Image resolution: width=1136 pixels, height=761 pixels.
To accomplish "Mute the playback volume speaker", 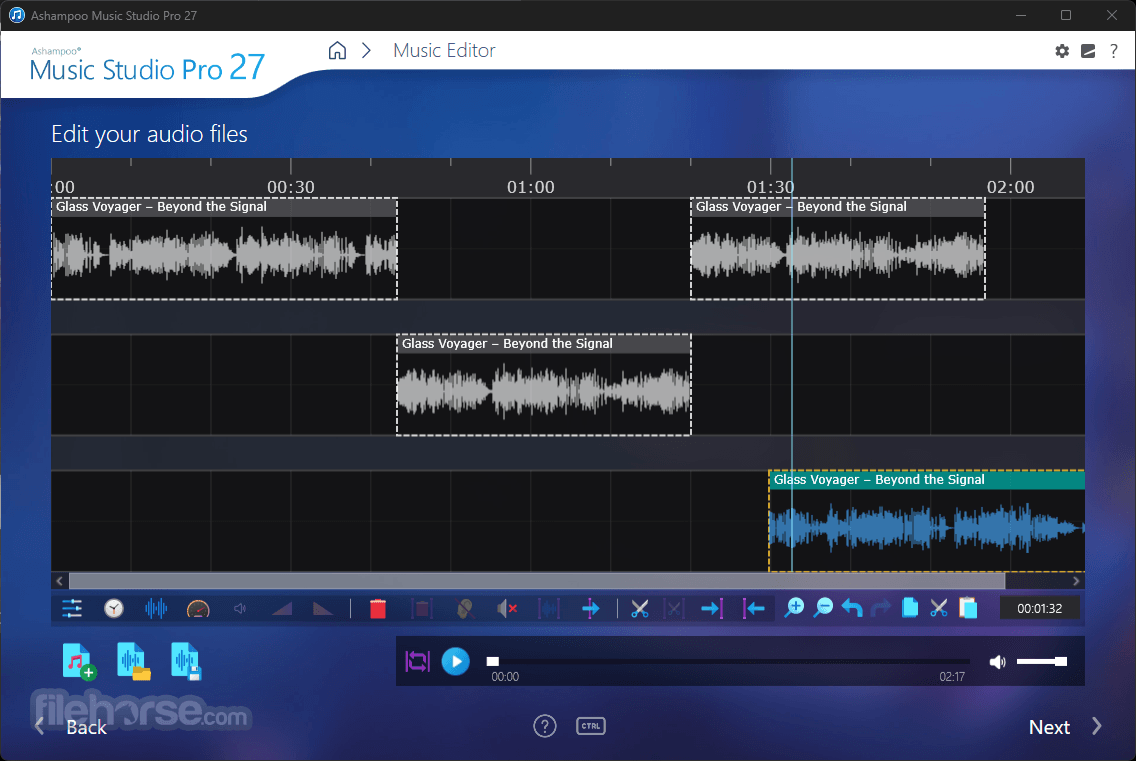I will [x=998, y=661].
